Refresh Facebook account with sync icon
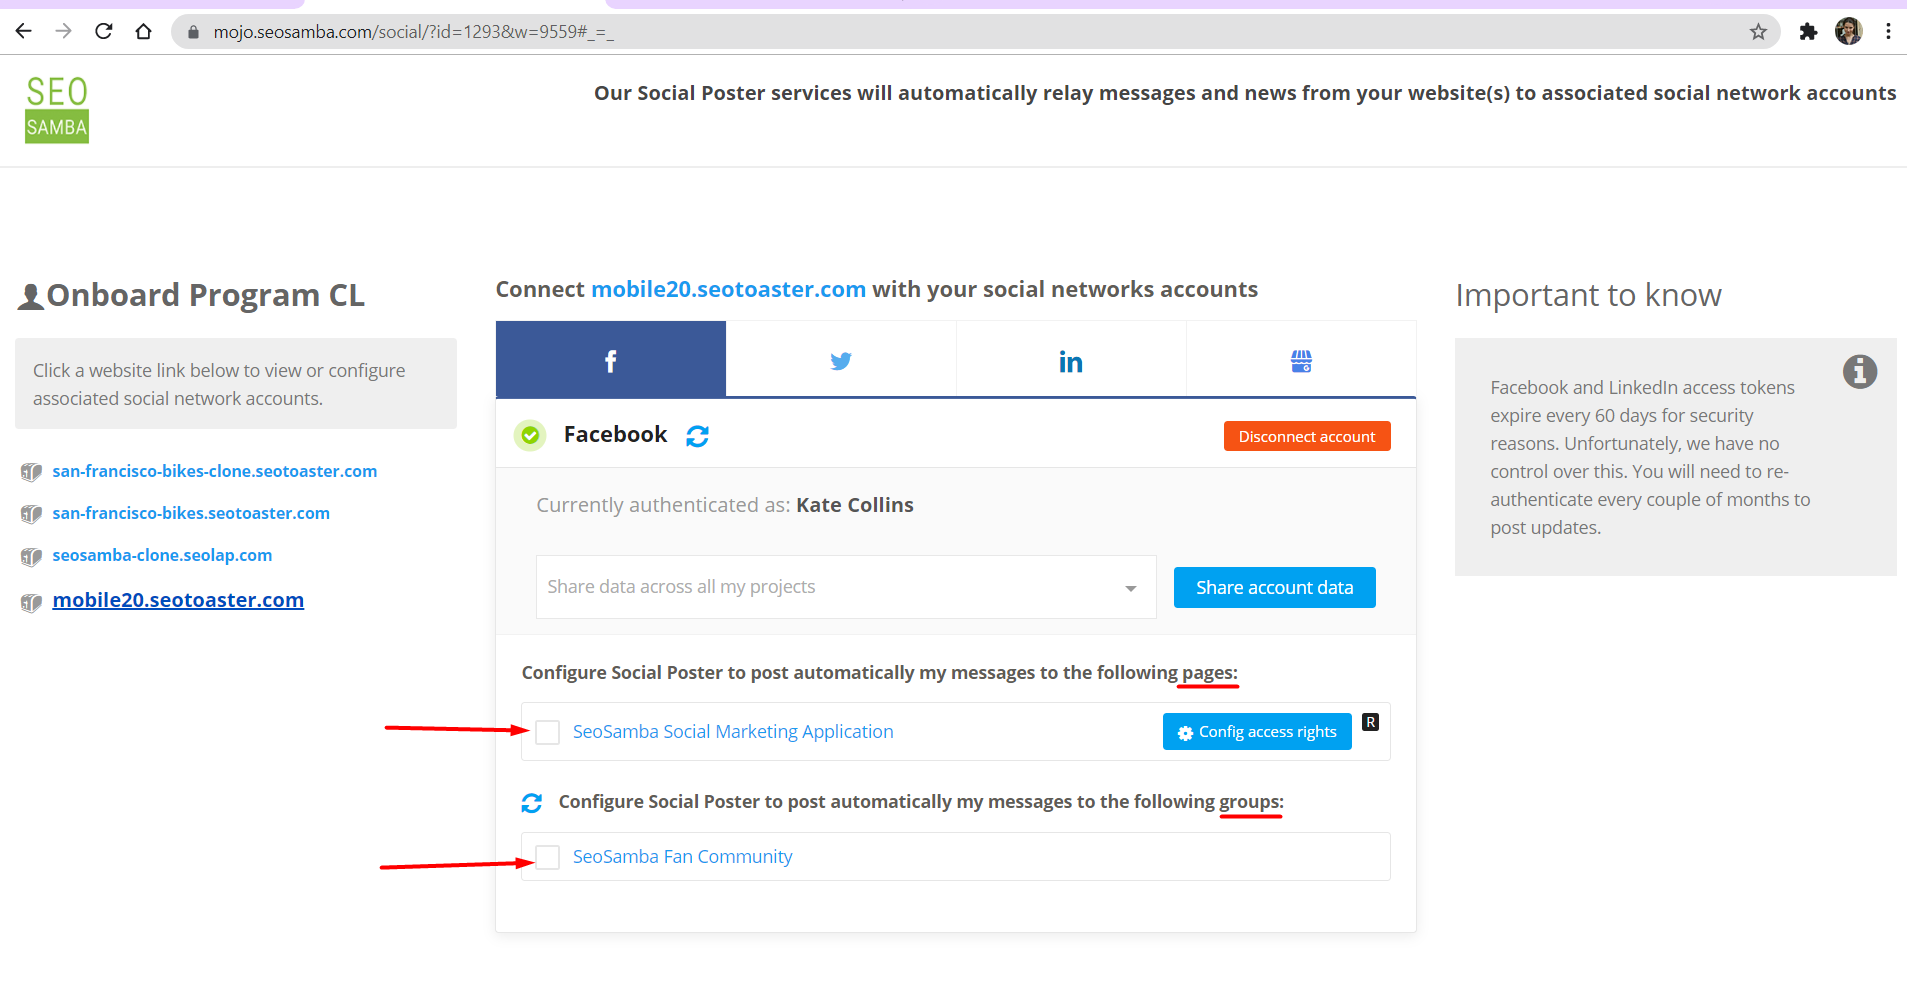 697,436
